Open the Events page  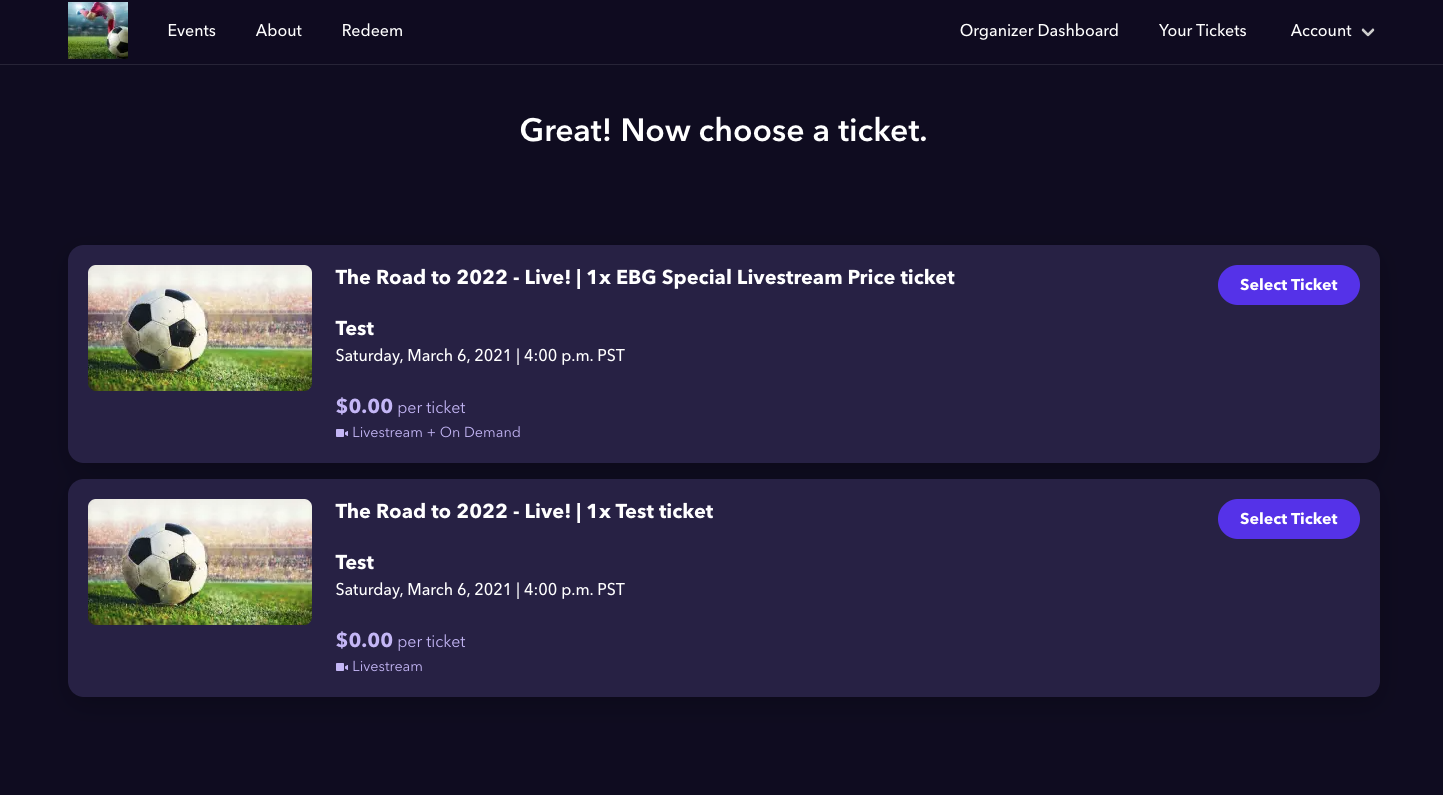click(192, 31)
